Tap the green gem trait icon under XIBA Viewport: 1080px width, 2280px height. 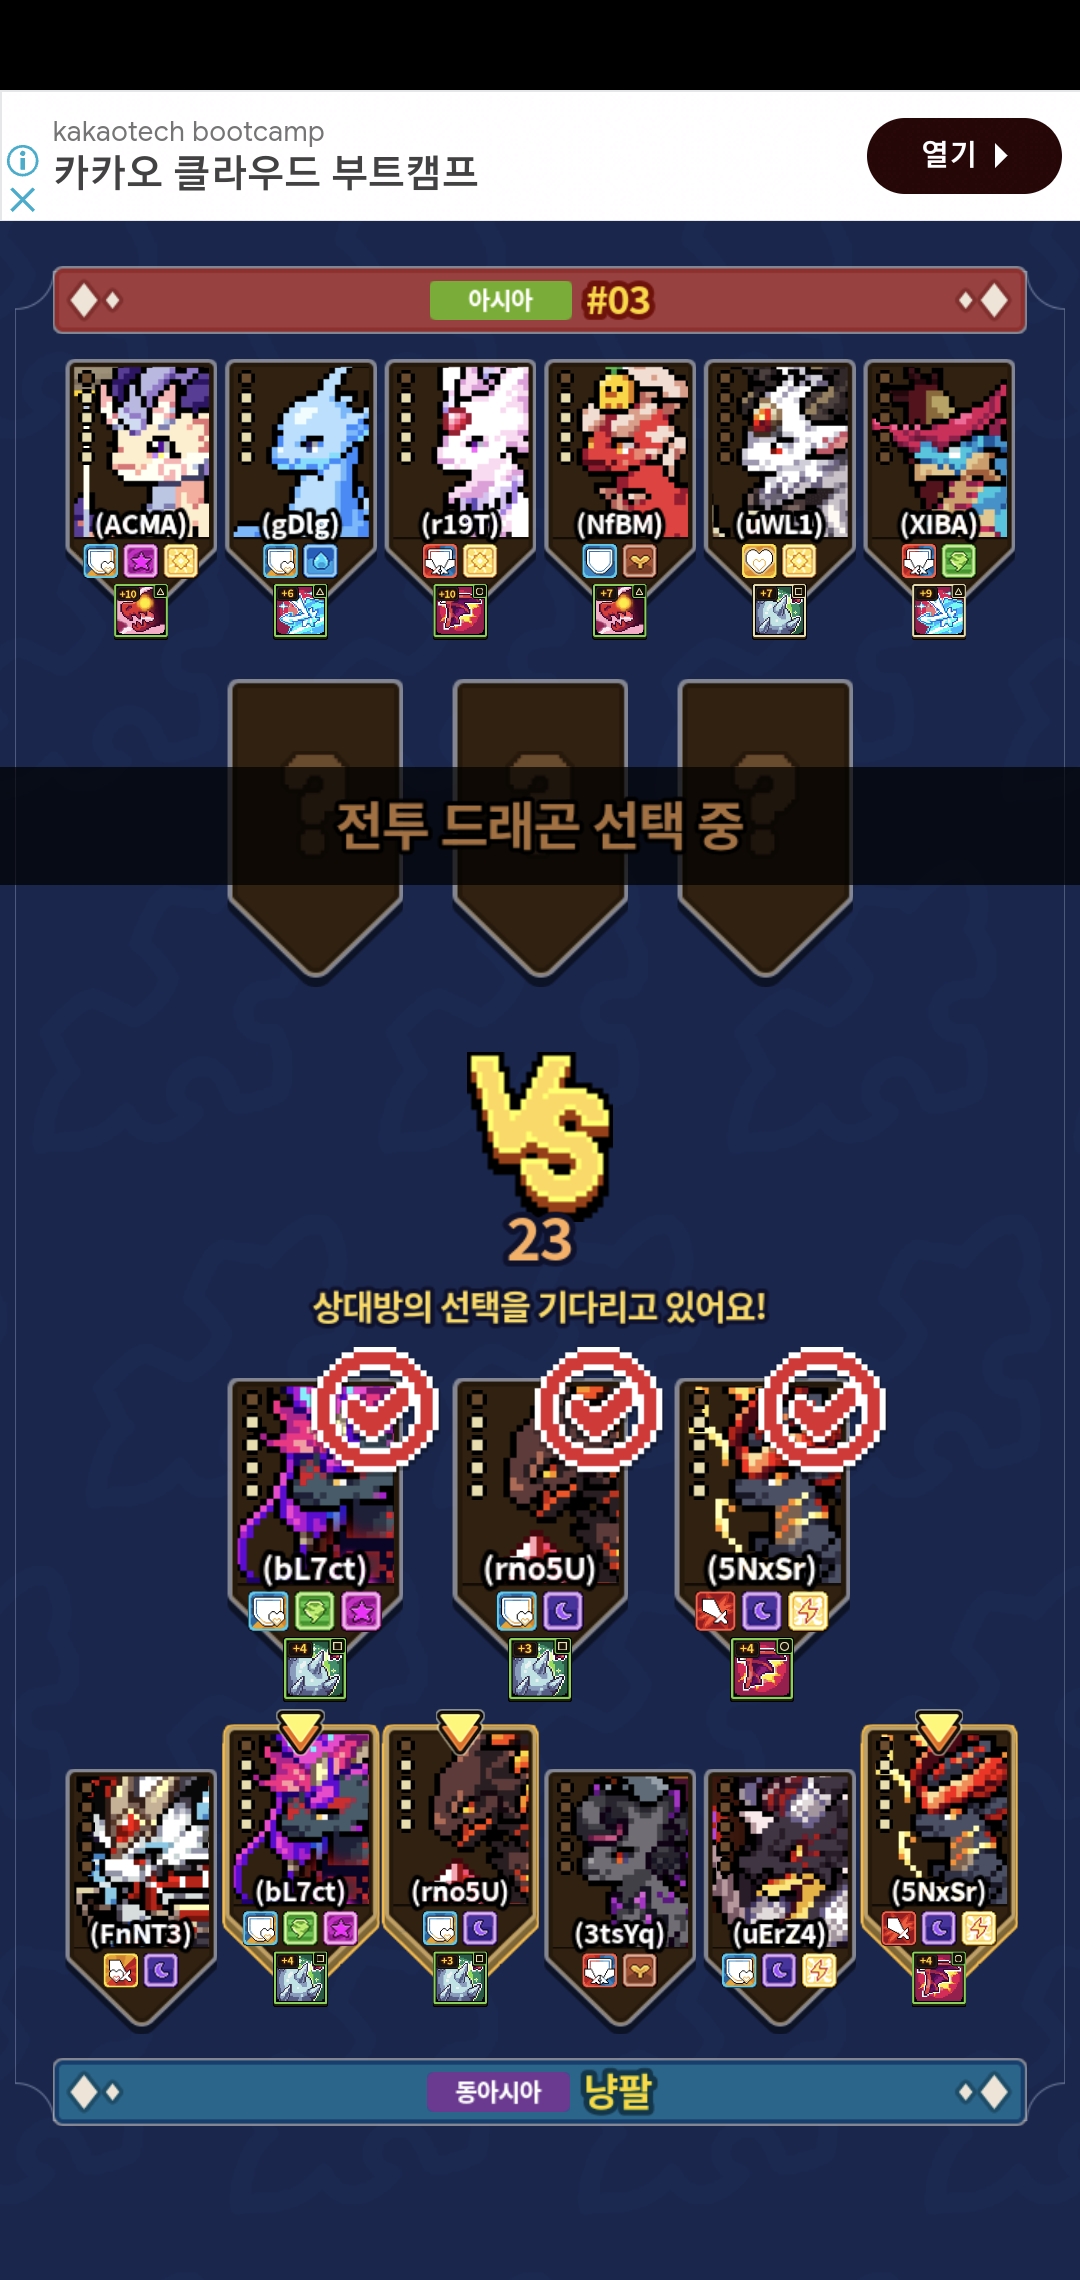[x=959, y=561]
